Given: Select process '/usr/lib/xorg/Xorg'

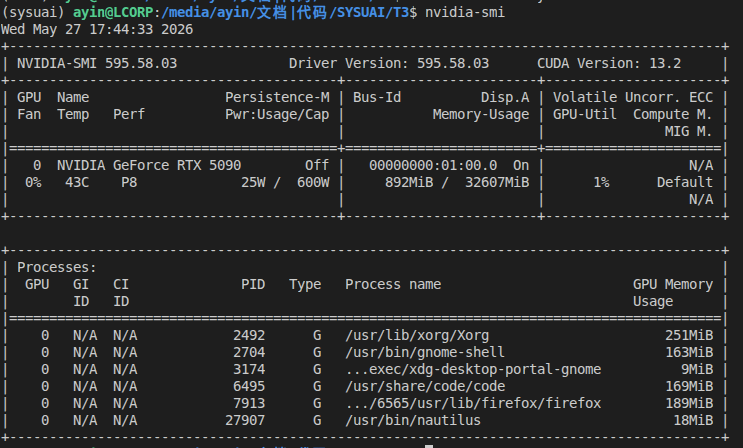Looking at the screenshot, I should pos(417,336).
